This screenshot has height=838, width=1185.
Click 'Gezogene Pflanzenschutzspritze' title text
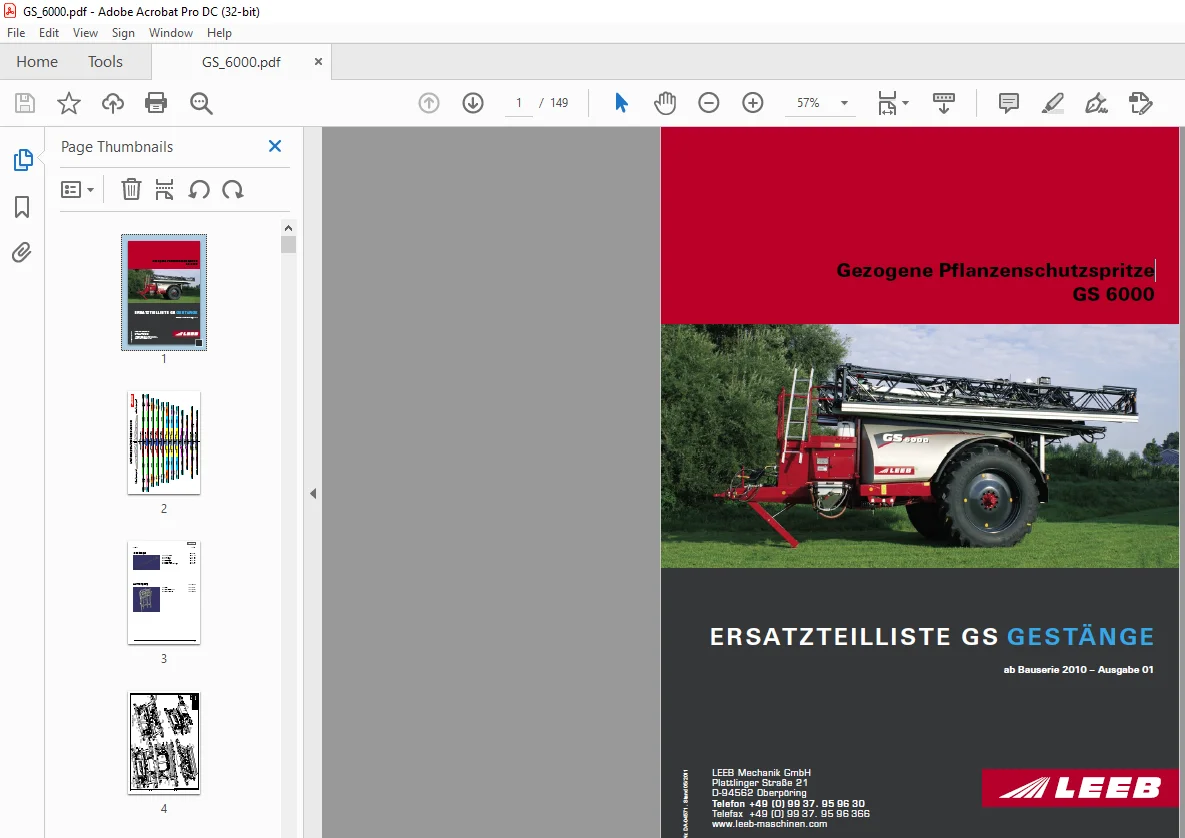(x=995, y=271)
